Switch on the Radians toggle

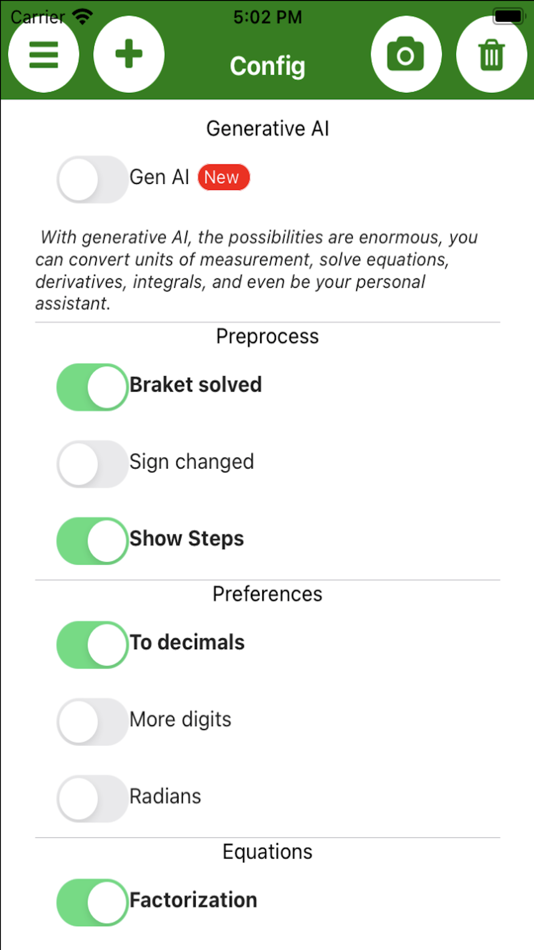tap(93, 799)
